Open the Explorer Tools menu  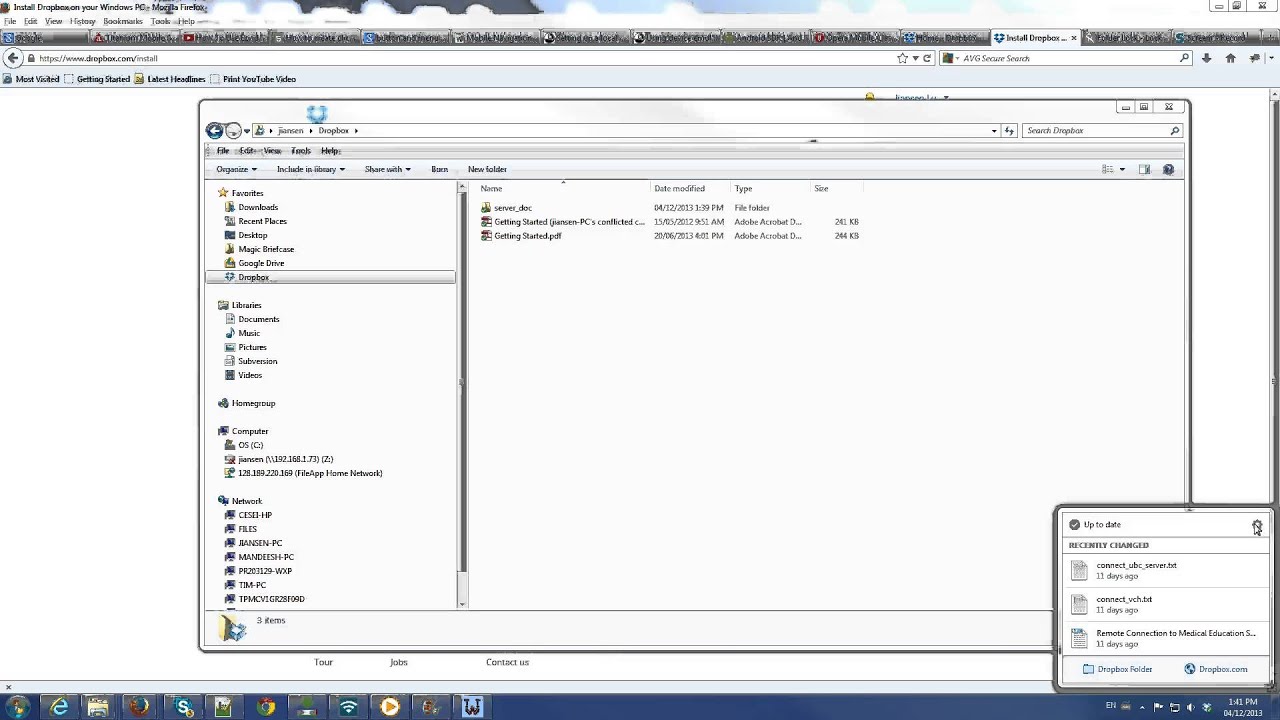(x=301, y=151)
